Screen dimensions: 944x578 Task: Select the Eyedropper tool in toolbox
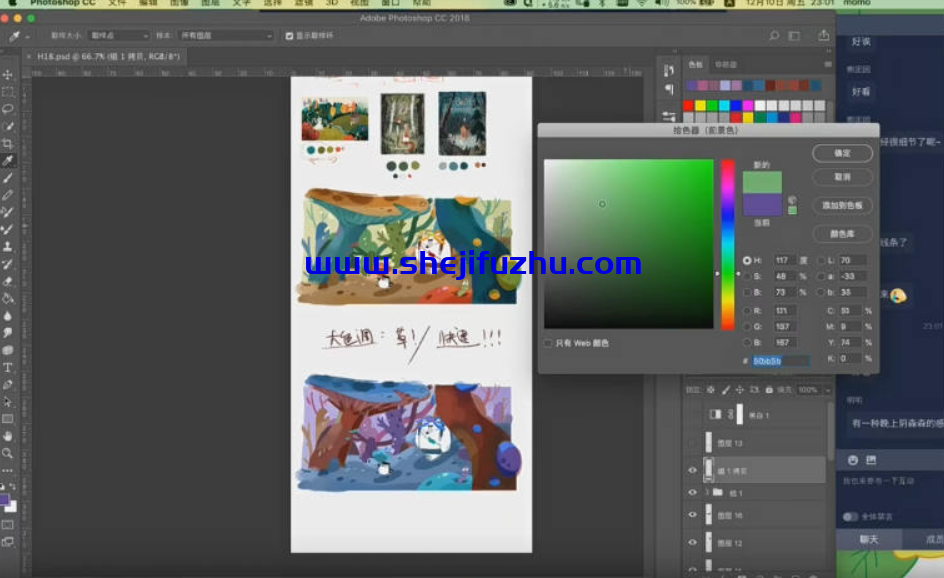tap(8, 161)
